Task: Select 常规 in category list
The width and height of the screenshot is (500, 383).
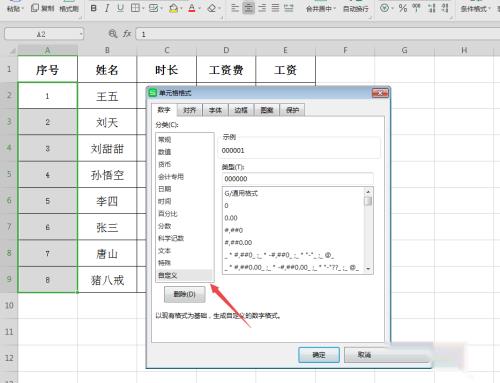Action: pos(184,139)
